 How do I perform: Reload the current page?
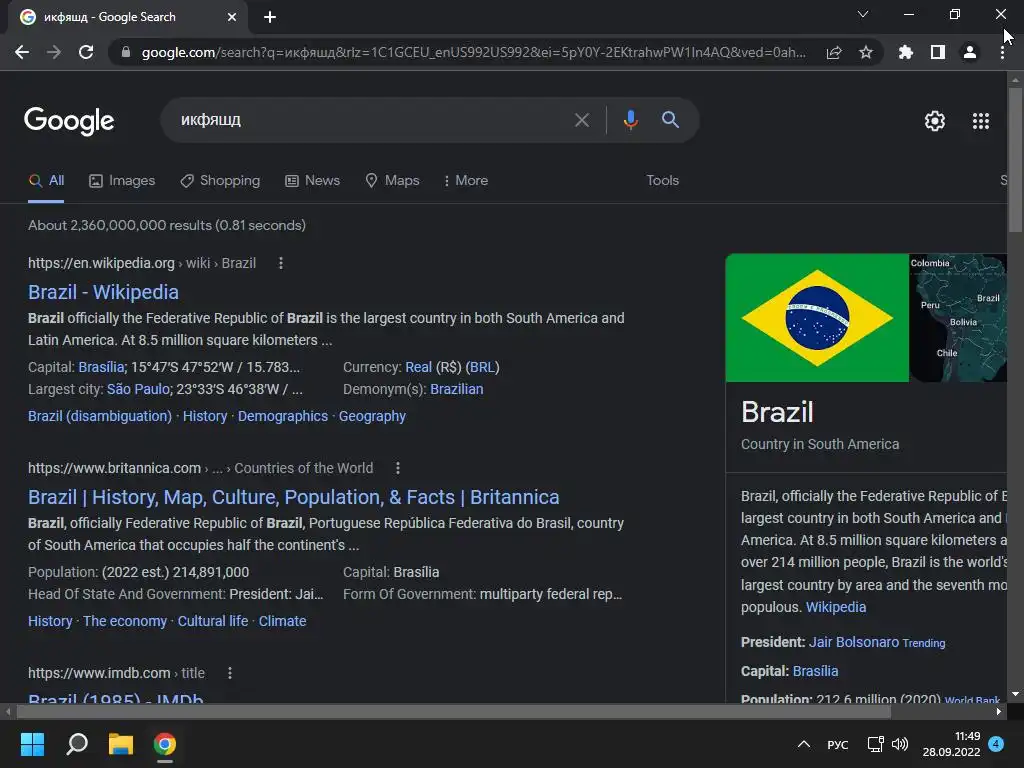tap(86, 52)
